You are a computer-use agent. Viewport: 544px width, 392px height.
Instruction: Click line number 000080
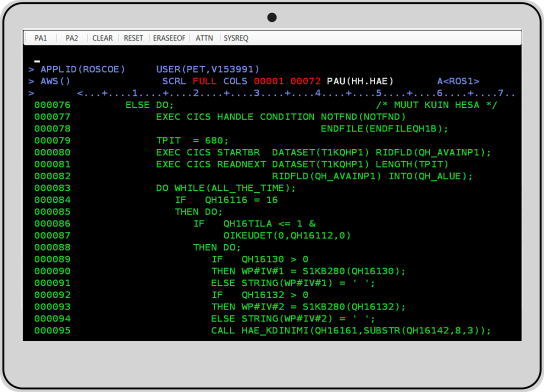[x=52, y=152]
